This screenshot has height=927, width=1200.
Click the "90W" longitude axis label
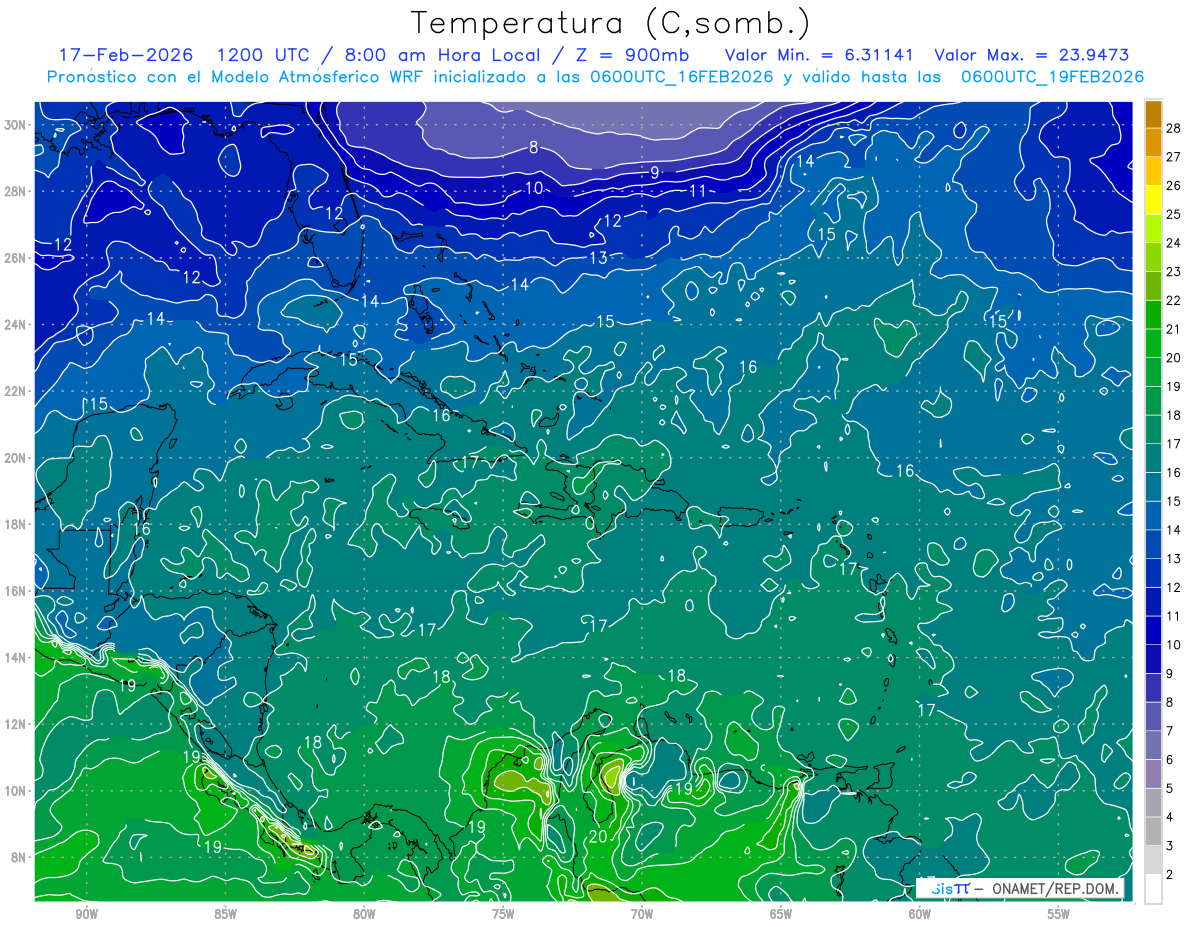[x=87, y=913]
